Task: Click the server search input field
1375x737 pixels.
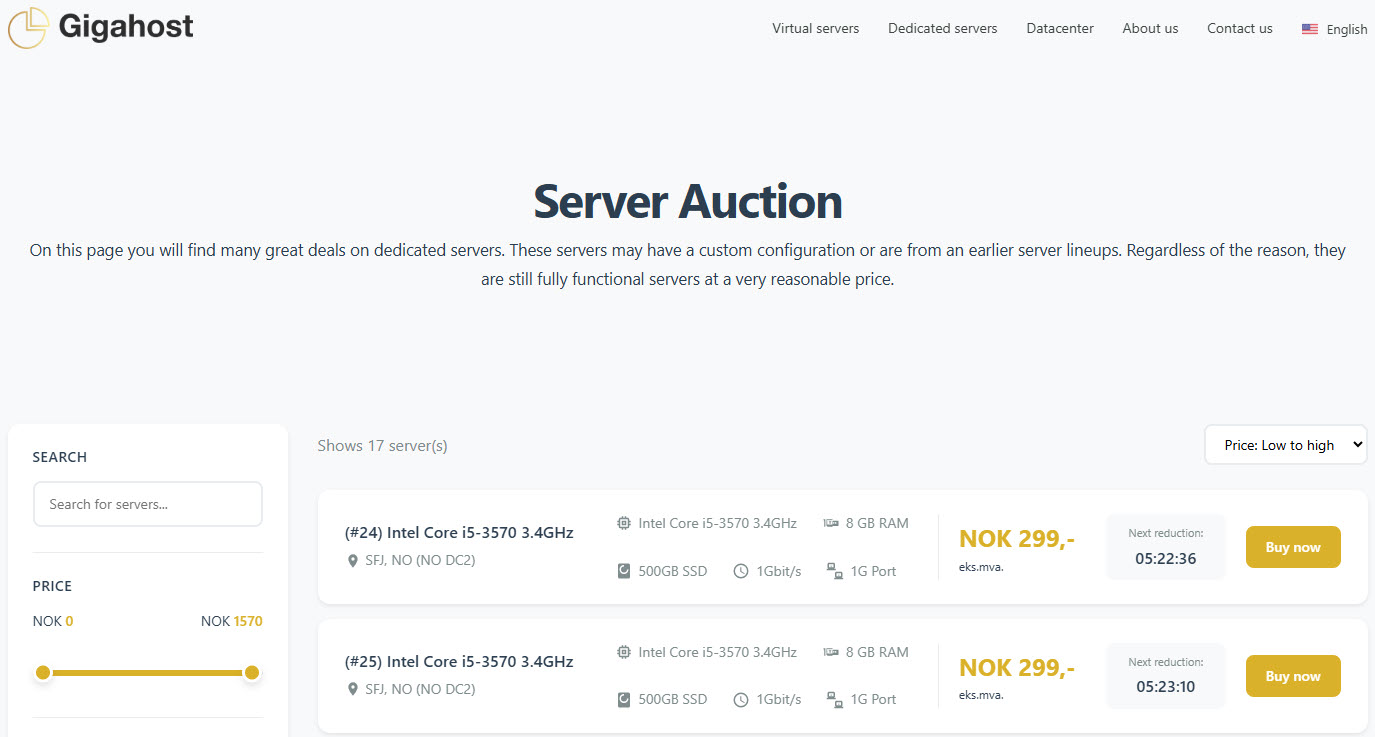Action: click(147, 503)
